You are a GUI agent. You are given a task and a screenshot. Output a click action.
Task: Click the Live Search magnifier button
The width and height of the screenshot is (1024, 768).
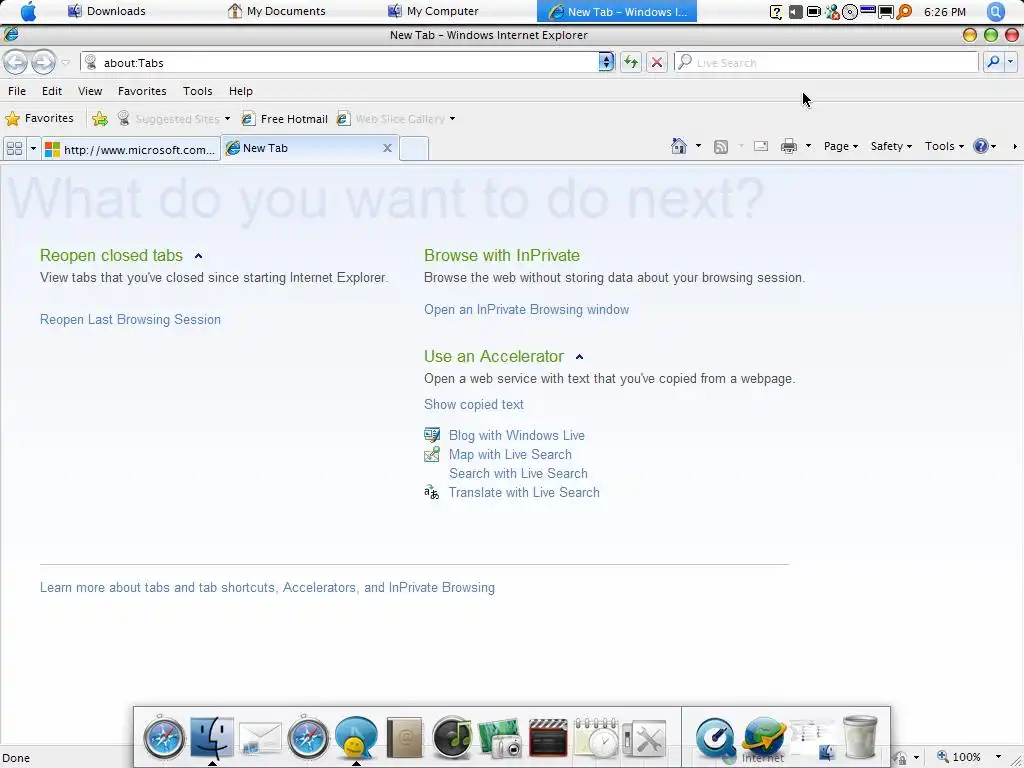pos(993,62)
